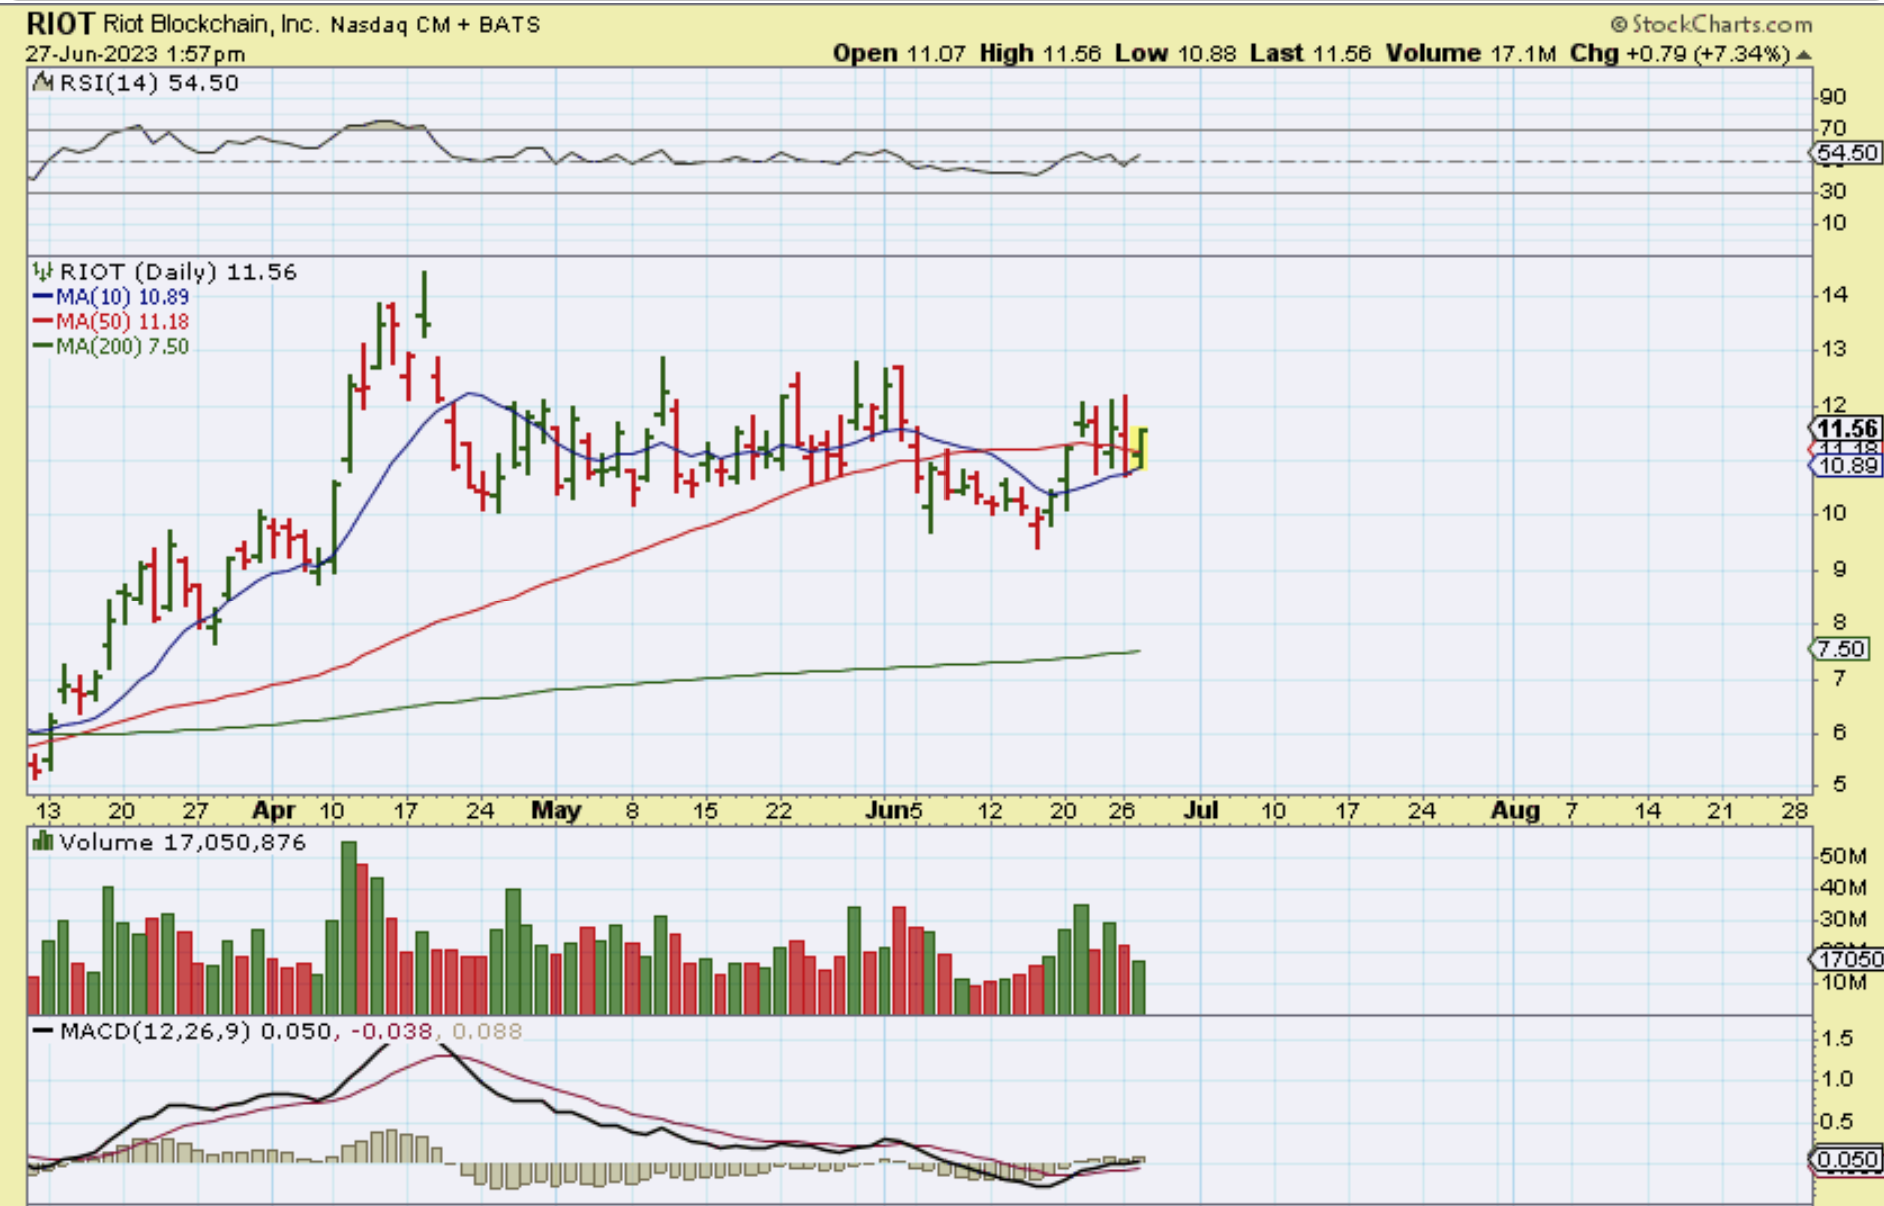The width and height of the screenshot is (1884, 1206).
Task: Click the RSI(14) indicator mountain icon
Action: point(42,83)
